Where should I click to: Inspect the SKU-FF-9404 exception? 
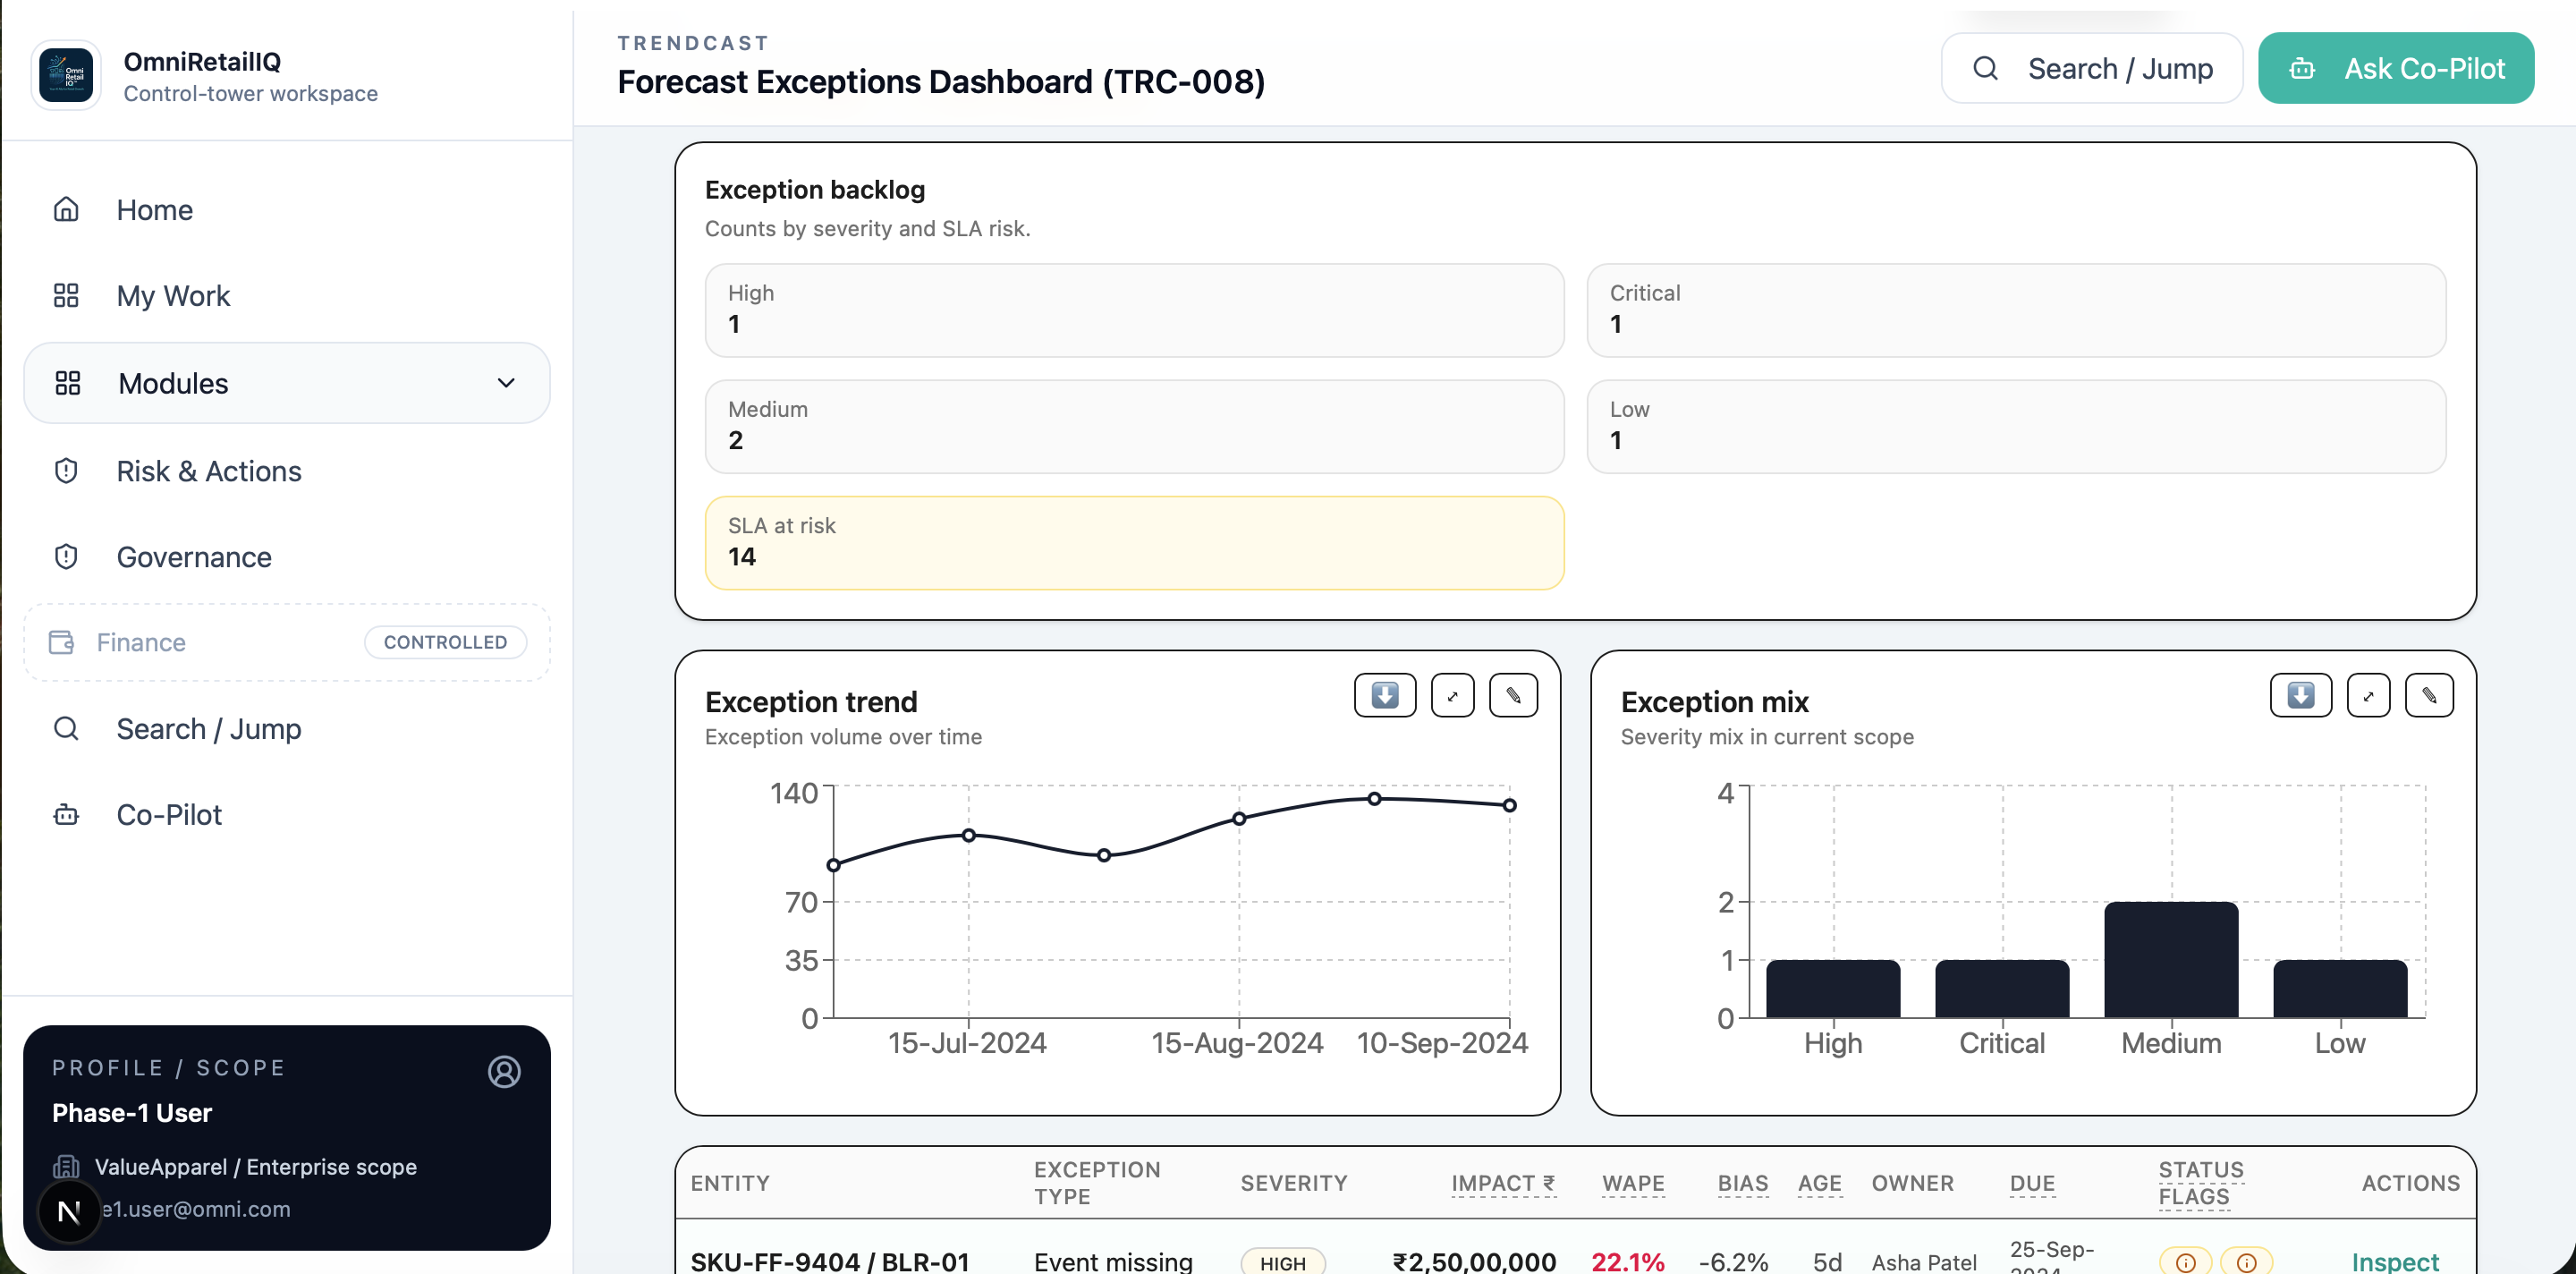(x=2394, y=1260)
